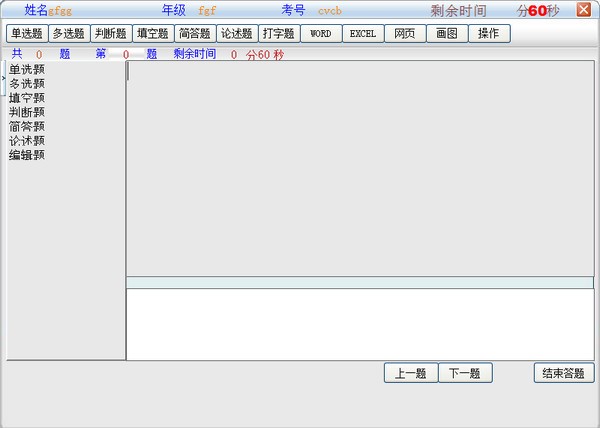The image size is (600, 428).
Task: Click the 单选题 toolbar button
Action: pyautogui.click(x=27, y=34)
